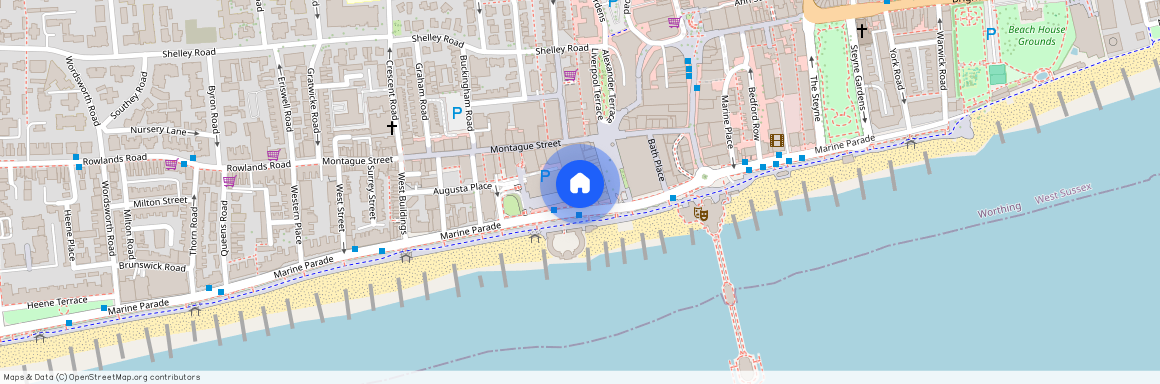Viewport: 1160px width, 384px height.
Task: Click the West Buildings label
Action: (403, 203)
